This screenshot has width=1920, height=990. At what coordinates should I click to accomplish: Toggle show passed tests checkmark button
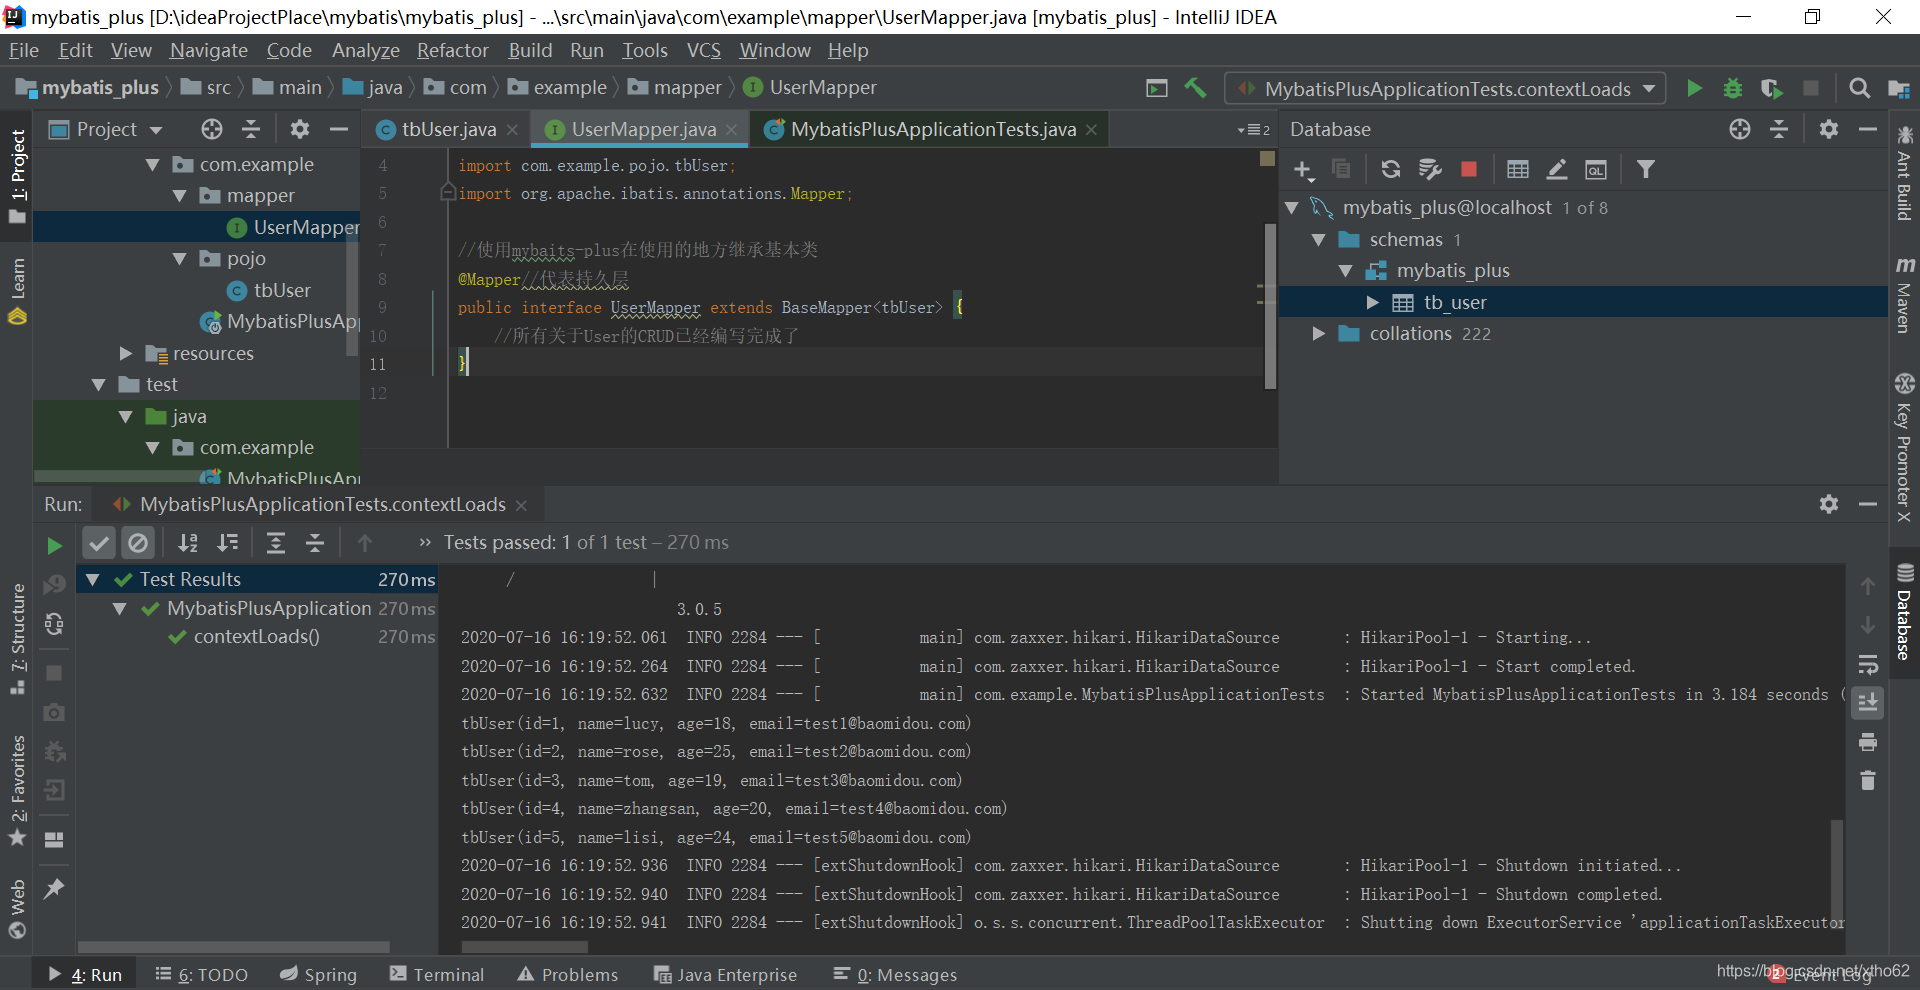coord(98,543)
